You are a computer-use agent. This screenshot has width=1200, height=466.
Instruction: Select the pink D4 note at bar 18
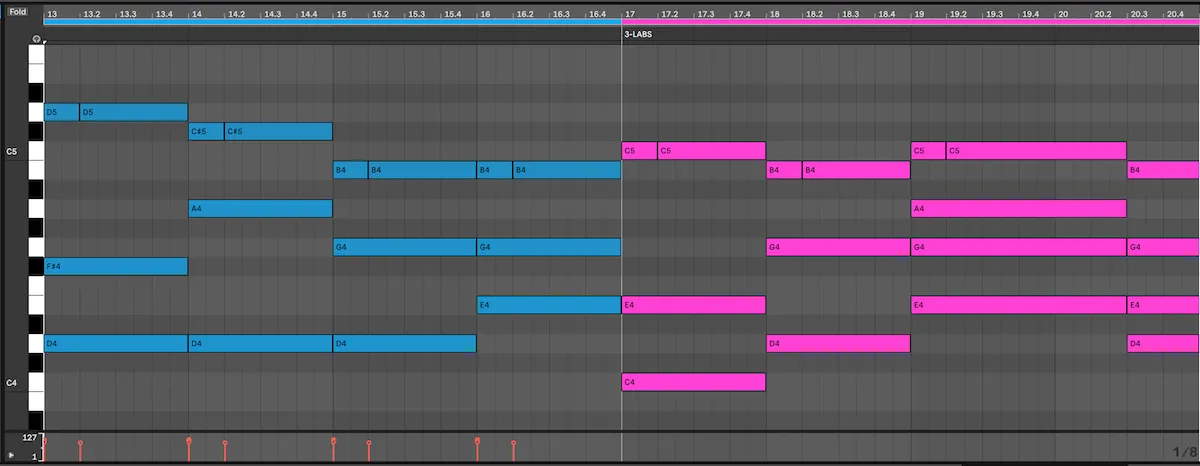pyautogui.click(x=838, y=343)
